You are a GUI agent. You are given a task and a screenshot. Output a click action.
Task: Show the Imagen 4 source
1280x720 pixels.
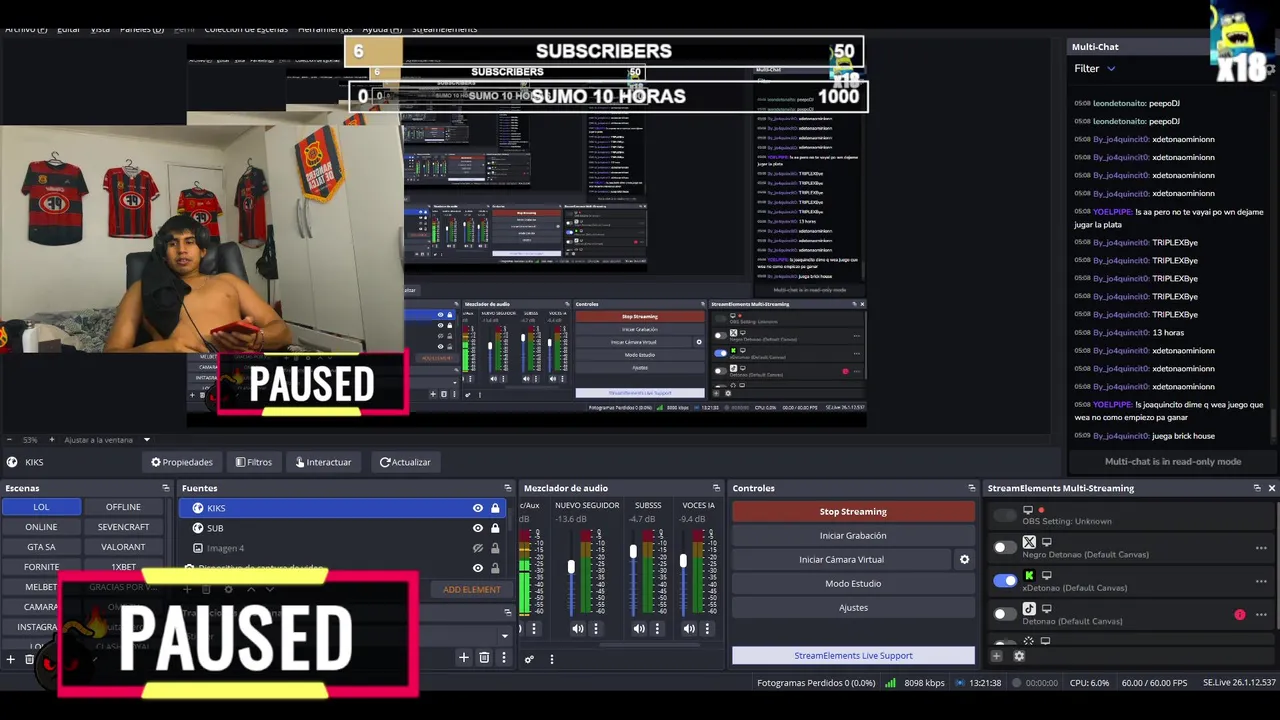click(478, 548)
